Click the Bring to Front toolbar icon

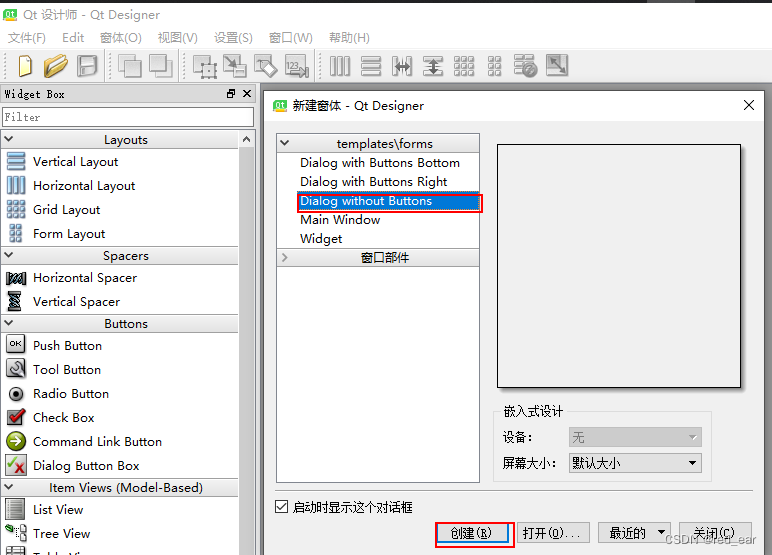click(x=161, y=66)
